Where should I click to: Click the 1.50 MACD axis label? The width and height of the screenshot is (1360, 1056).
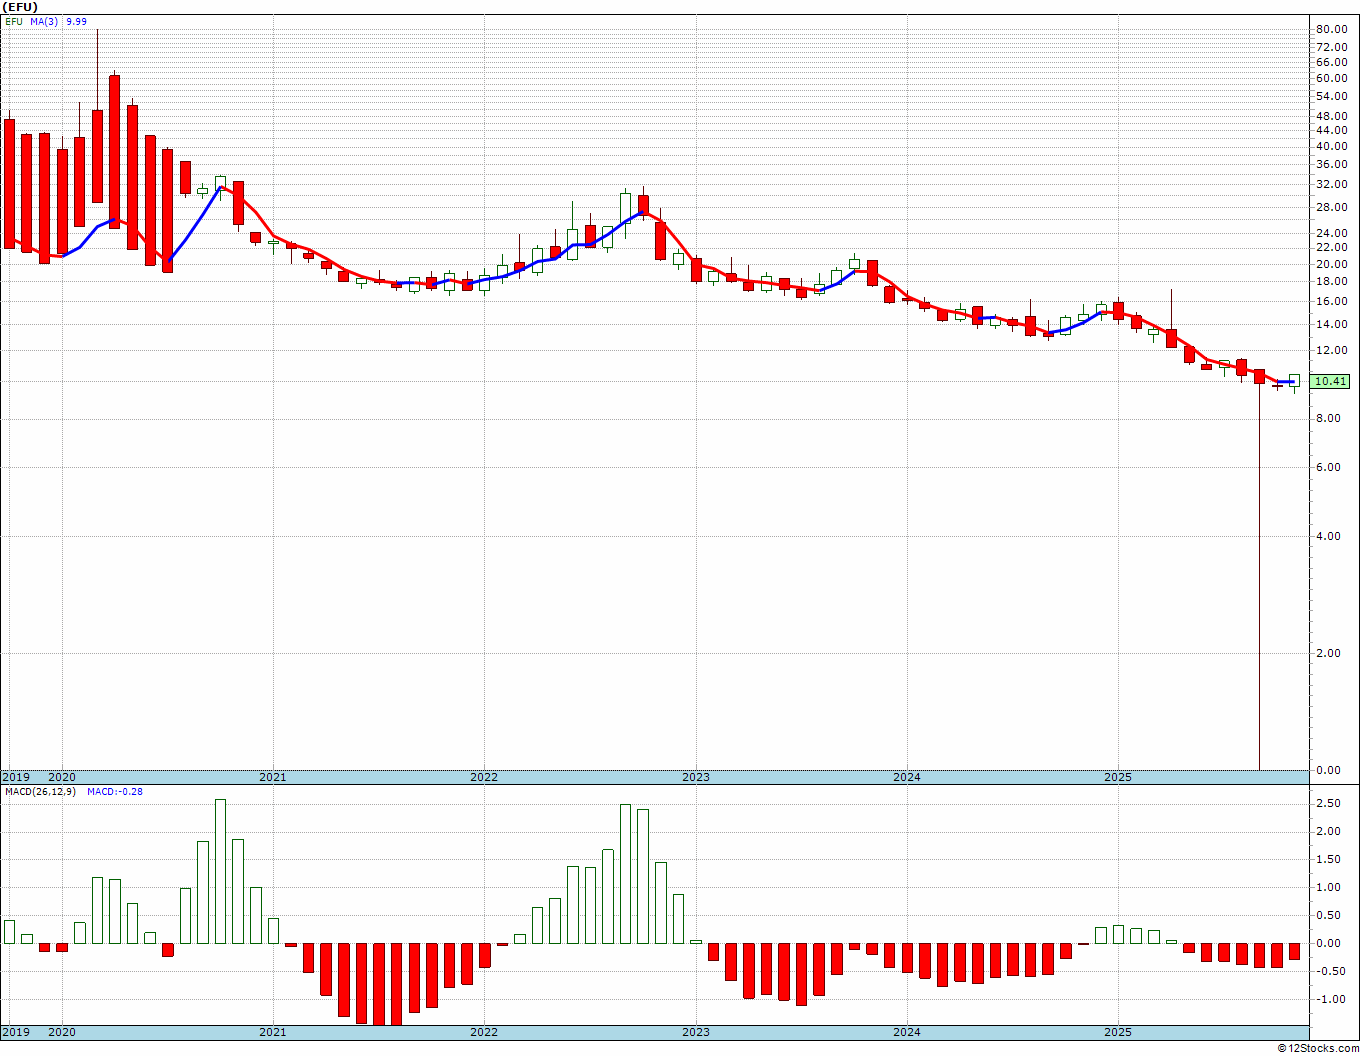[x=1328, y=860]
